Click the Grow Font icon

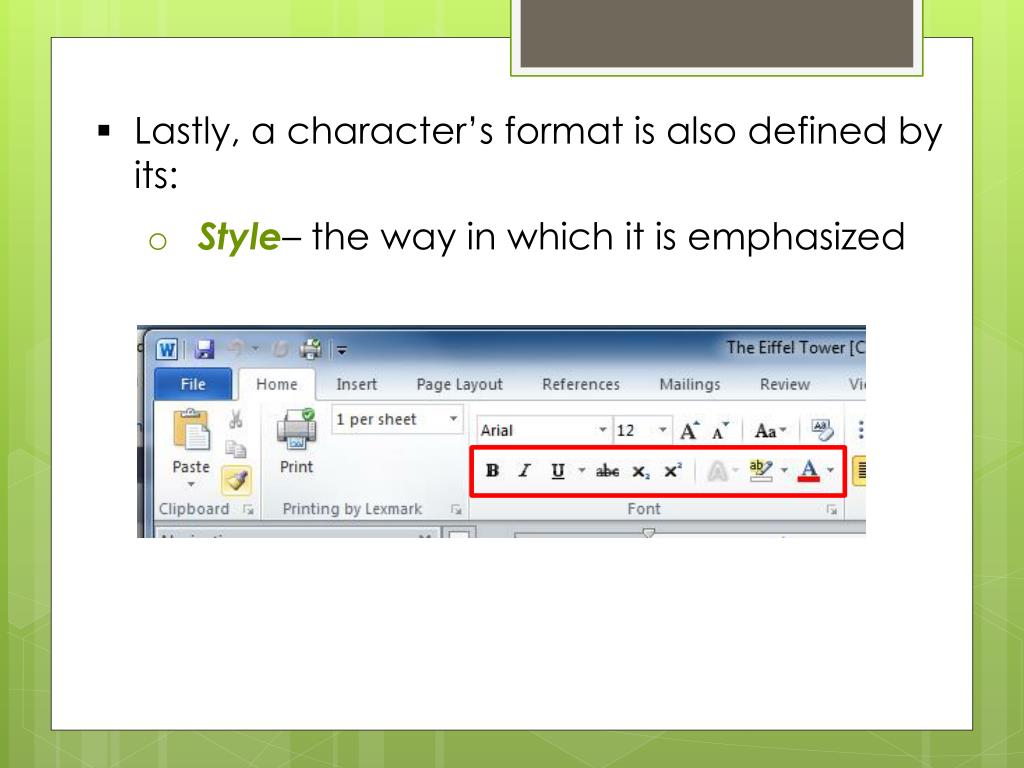tap(690, 430)
